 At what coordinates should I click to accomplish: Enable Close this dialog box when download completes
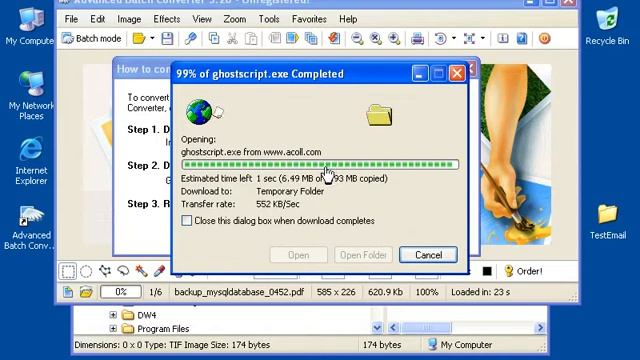(x=187, y=221)
